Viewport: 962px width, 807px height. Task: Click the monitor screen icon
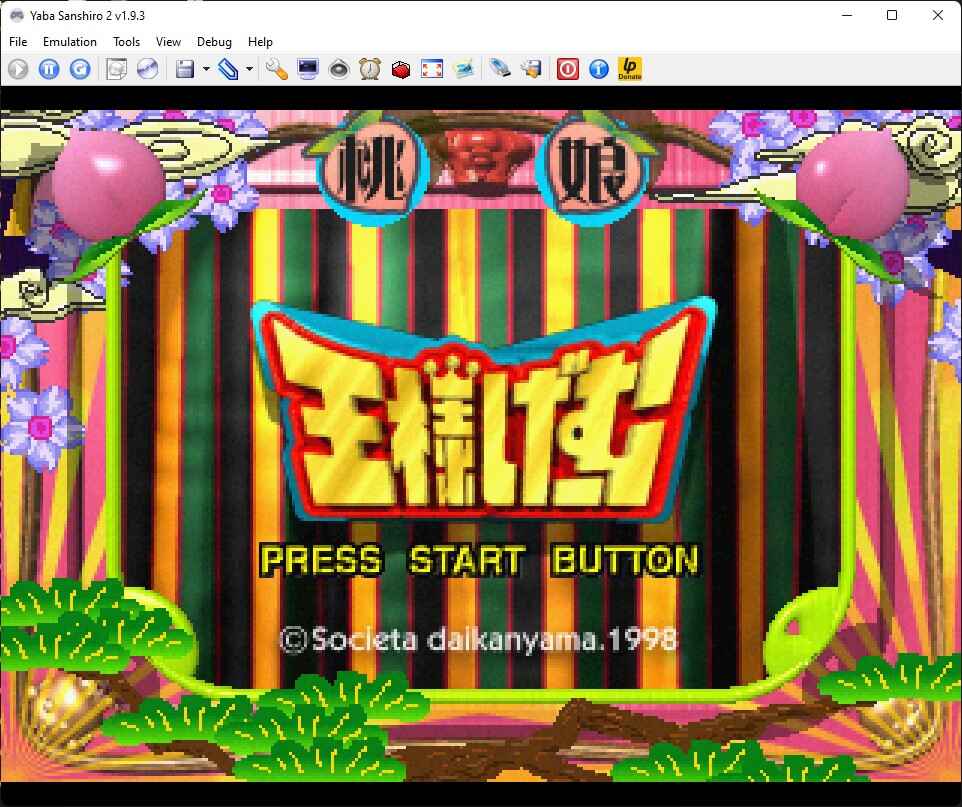[308, 69]
